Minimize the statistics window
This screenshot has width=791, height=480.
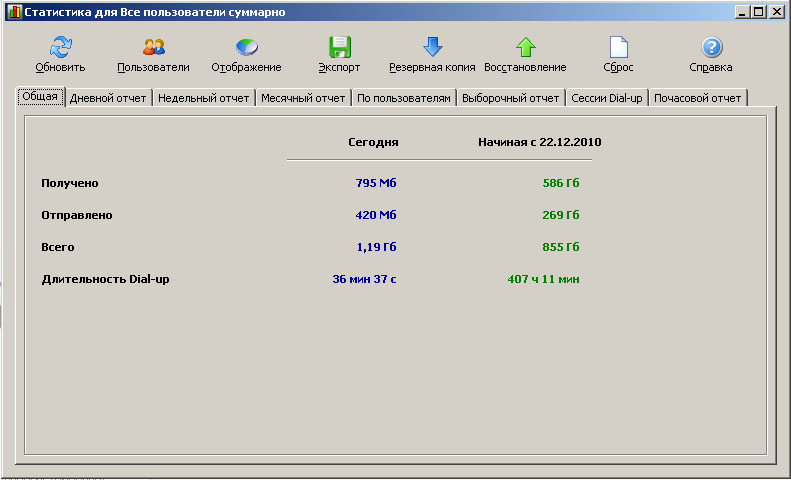[742, 12]
